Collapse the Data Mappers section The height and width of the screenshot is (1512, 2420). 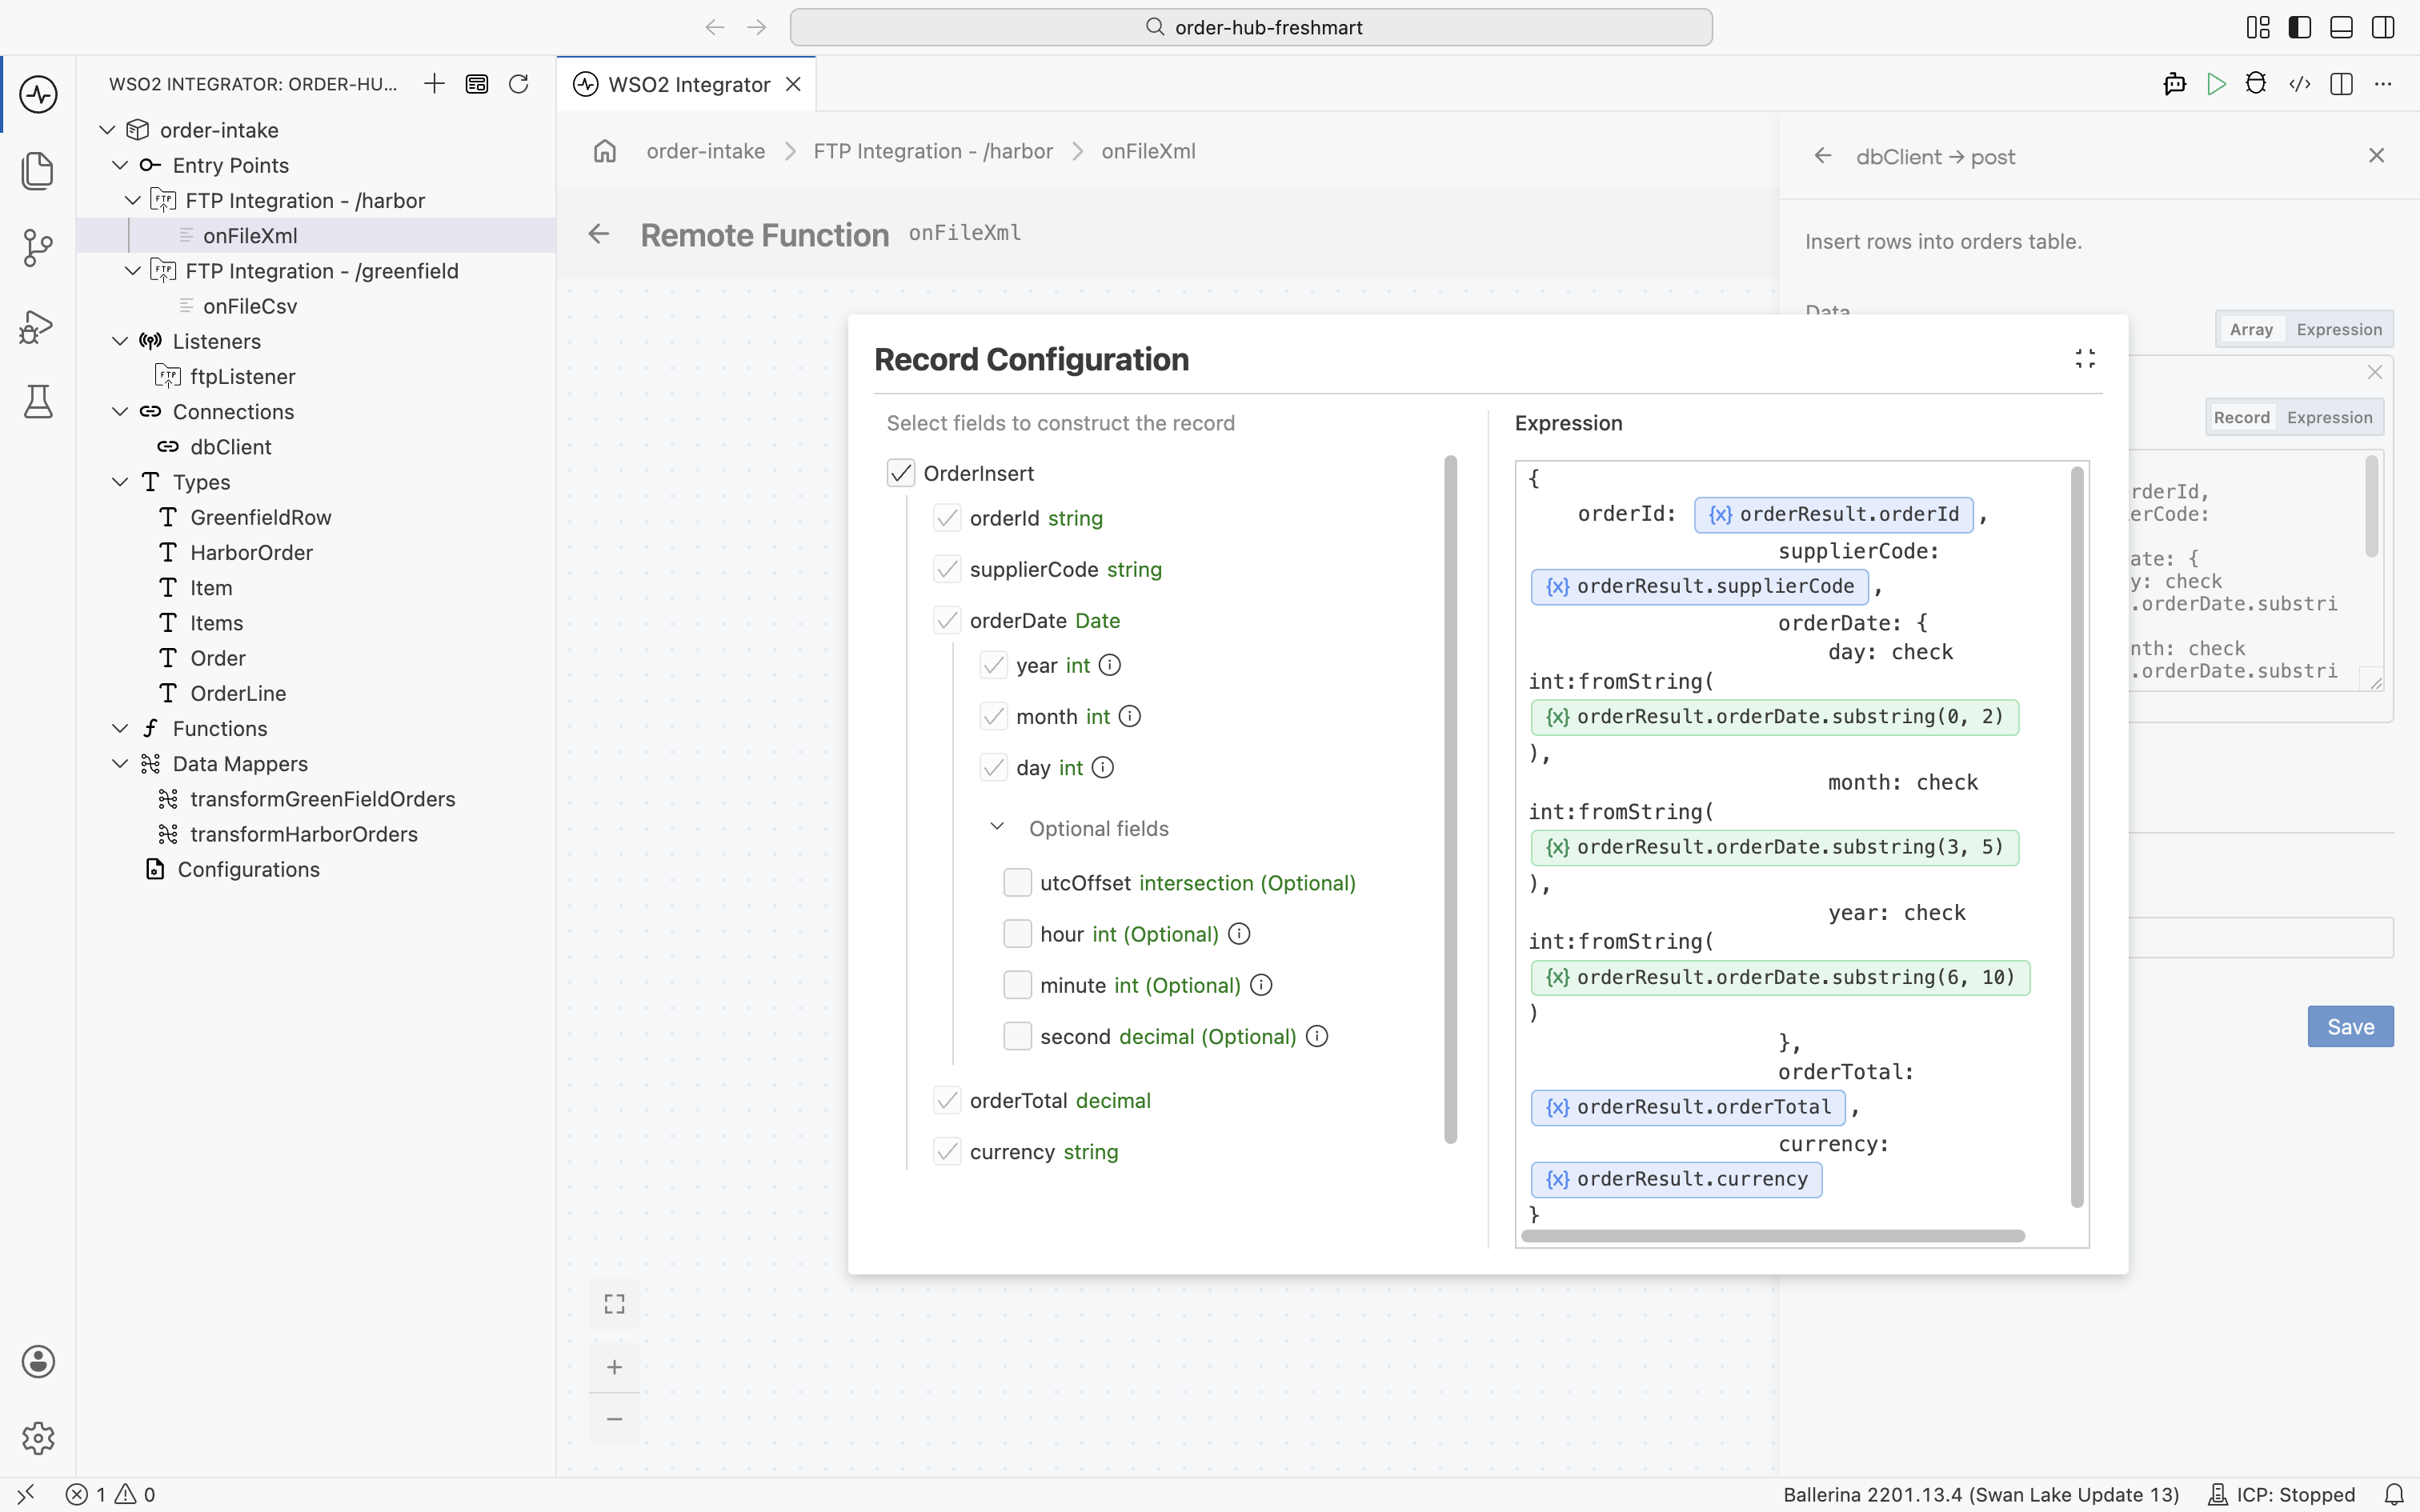click(120, 764)
